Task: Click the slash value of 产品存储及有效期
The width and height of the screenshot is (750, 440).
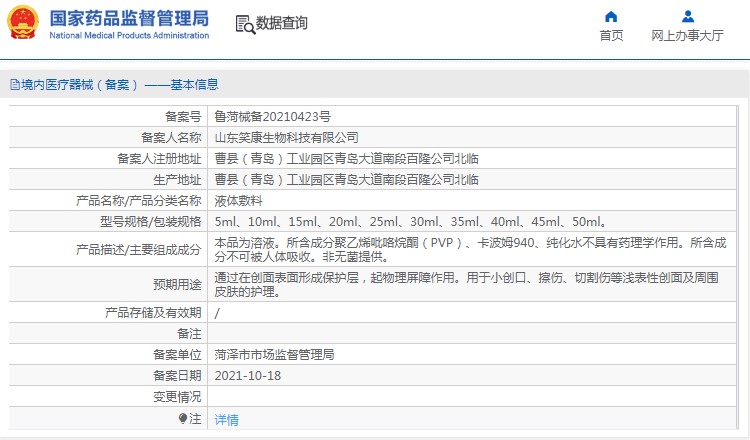Action: click(217, 313)
